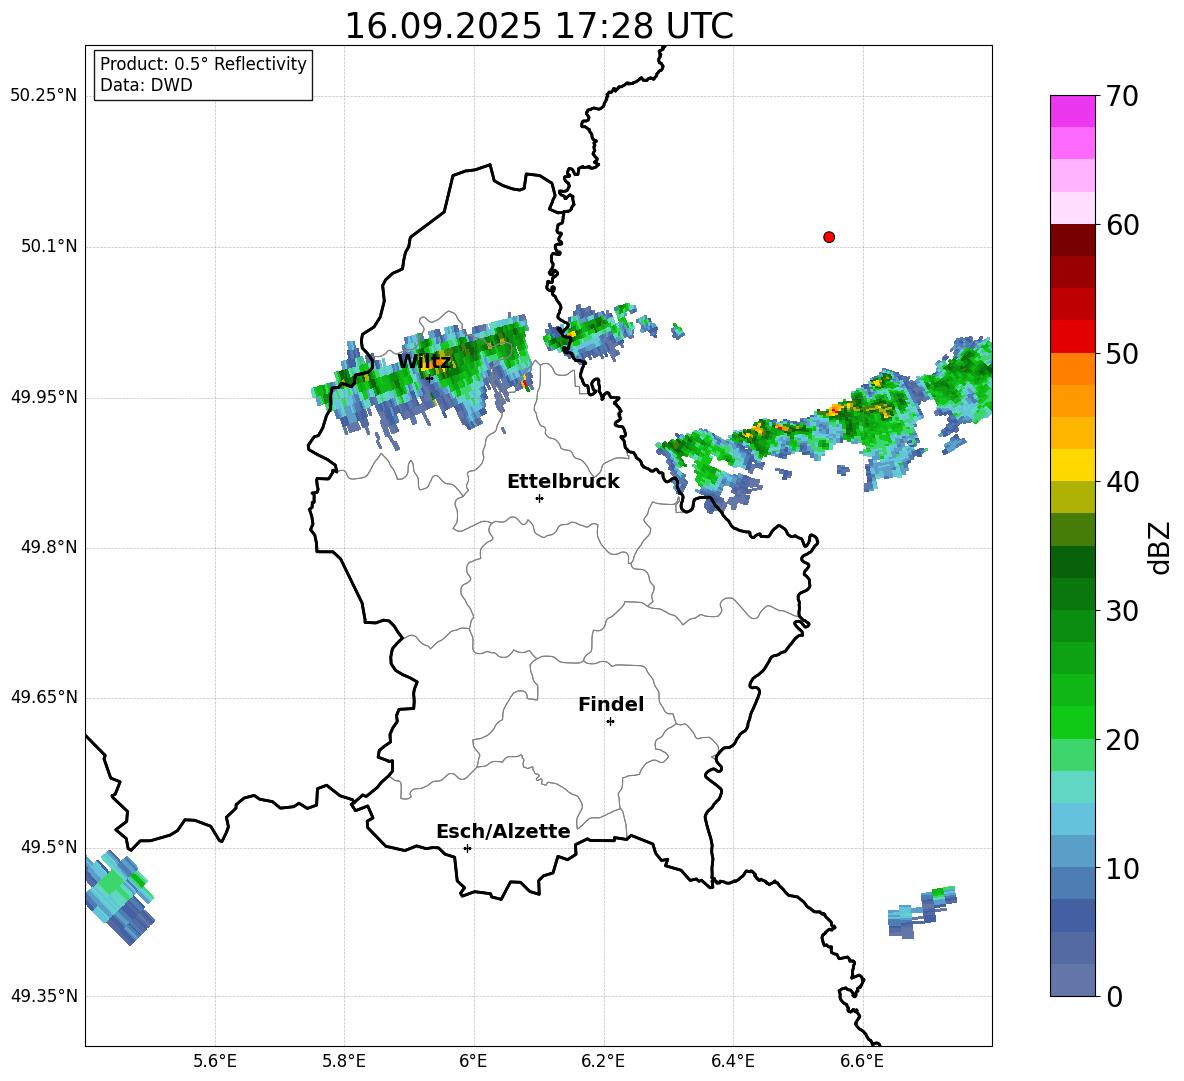
Task: Click the 70 value on colorbar
Action: point(1122,97)
